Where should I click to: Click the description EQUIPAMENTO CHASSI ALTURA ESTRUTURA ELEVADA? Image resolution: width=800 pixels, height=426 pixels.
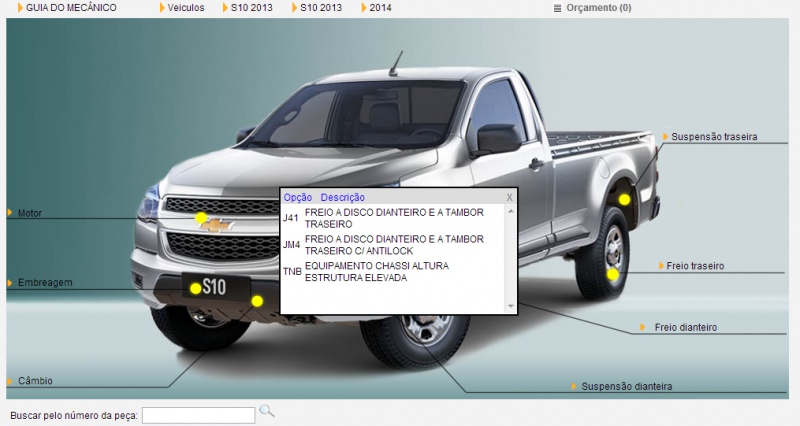click(377, 272)
